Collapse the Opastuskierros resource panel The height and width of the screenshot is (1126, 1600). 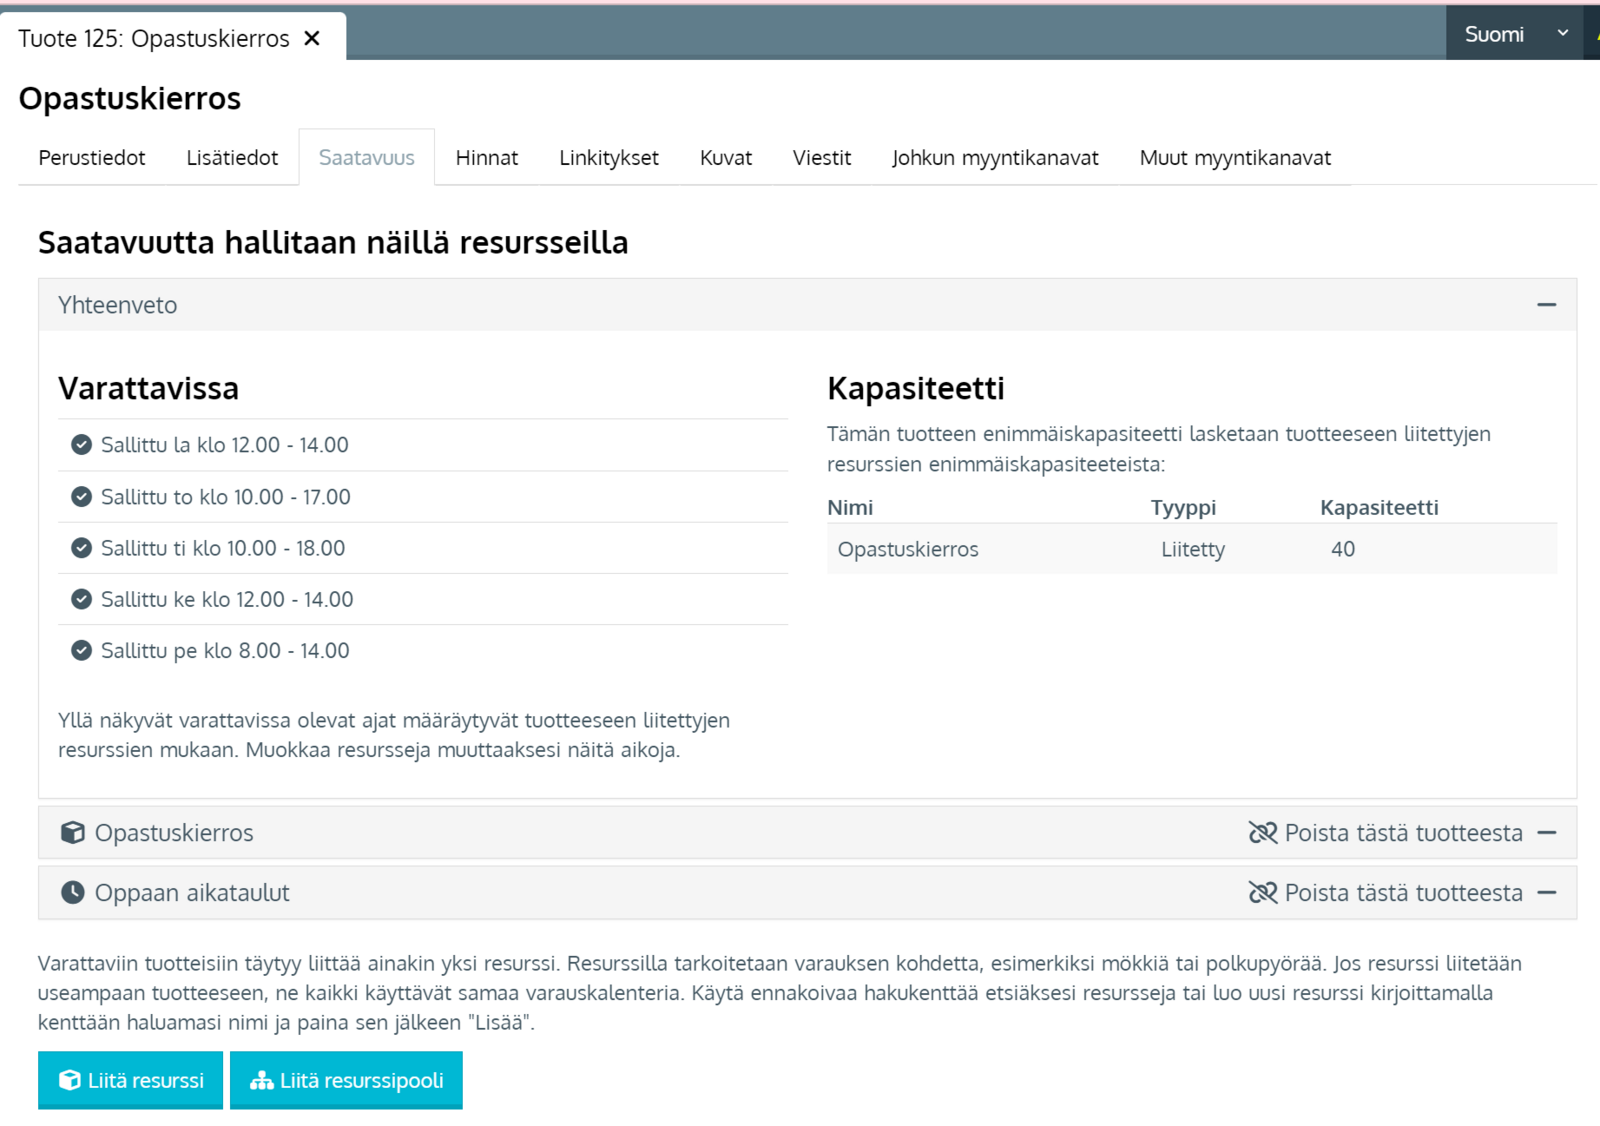point(1546,833)
